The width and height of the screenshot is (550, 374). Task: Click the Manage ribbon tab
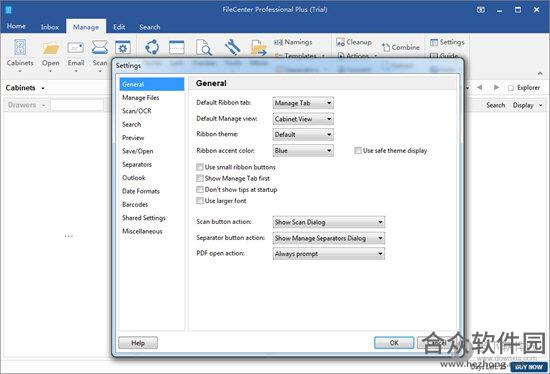click(x=86, y=27)
